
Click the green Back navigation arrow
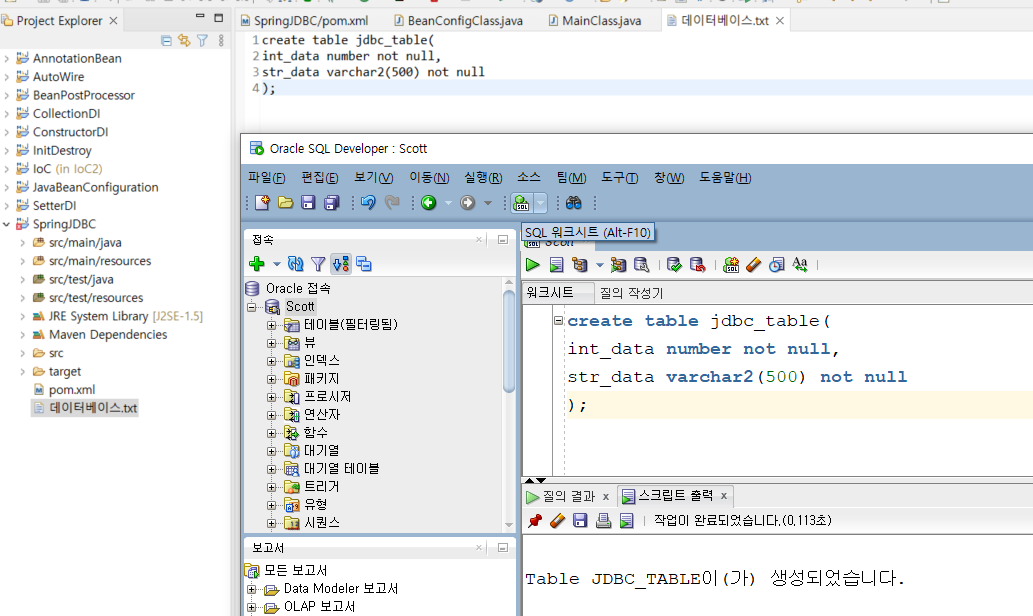click(429, 203)
